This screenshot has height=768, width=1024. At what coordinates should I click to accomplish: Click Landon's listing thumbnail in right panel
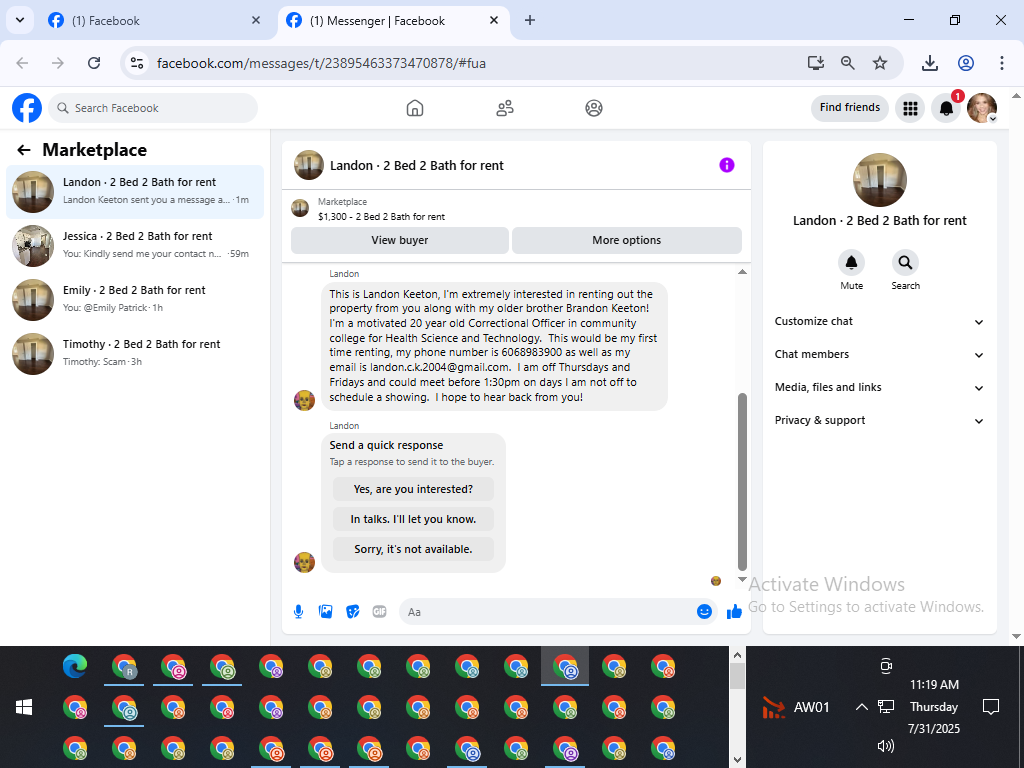(x=880, y=180)
